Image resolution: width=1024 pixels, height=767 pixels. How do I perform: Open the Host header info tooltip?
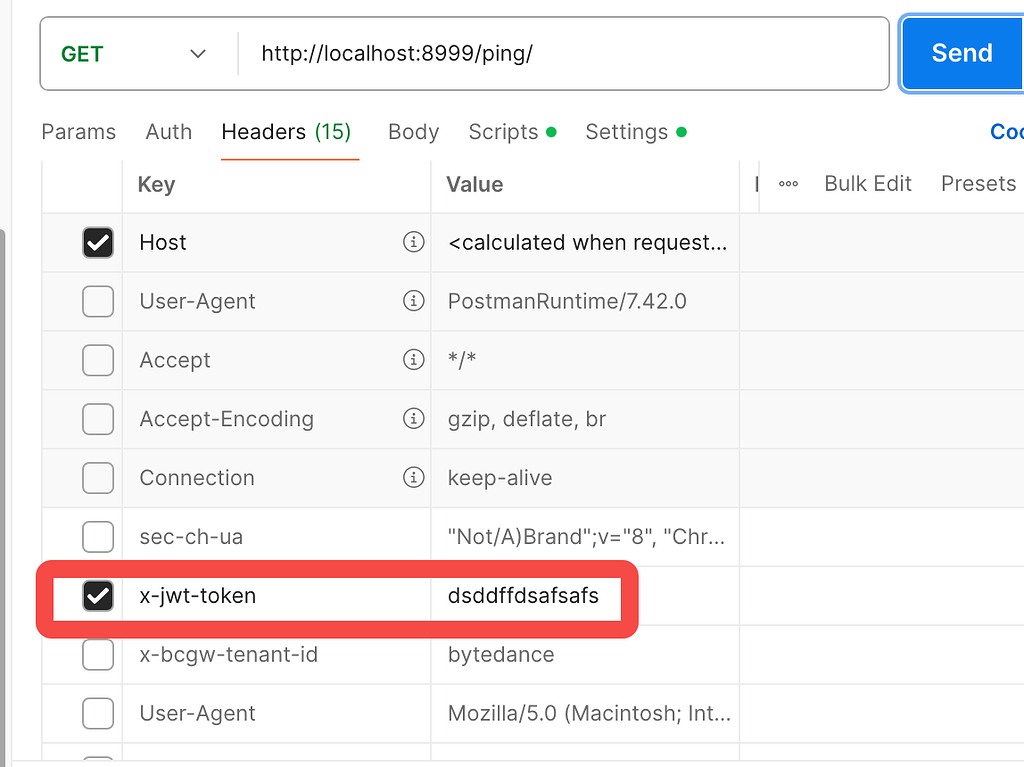[413, 242]
